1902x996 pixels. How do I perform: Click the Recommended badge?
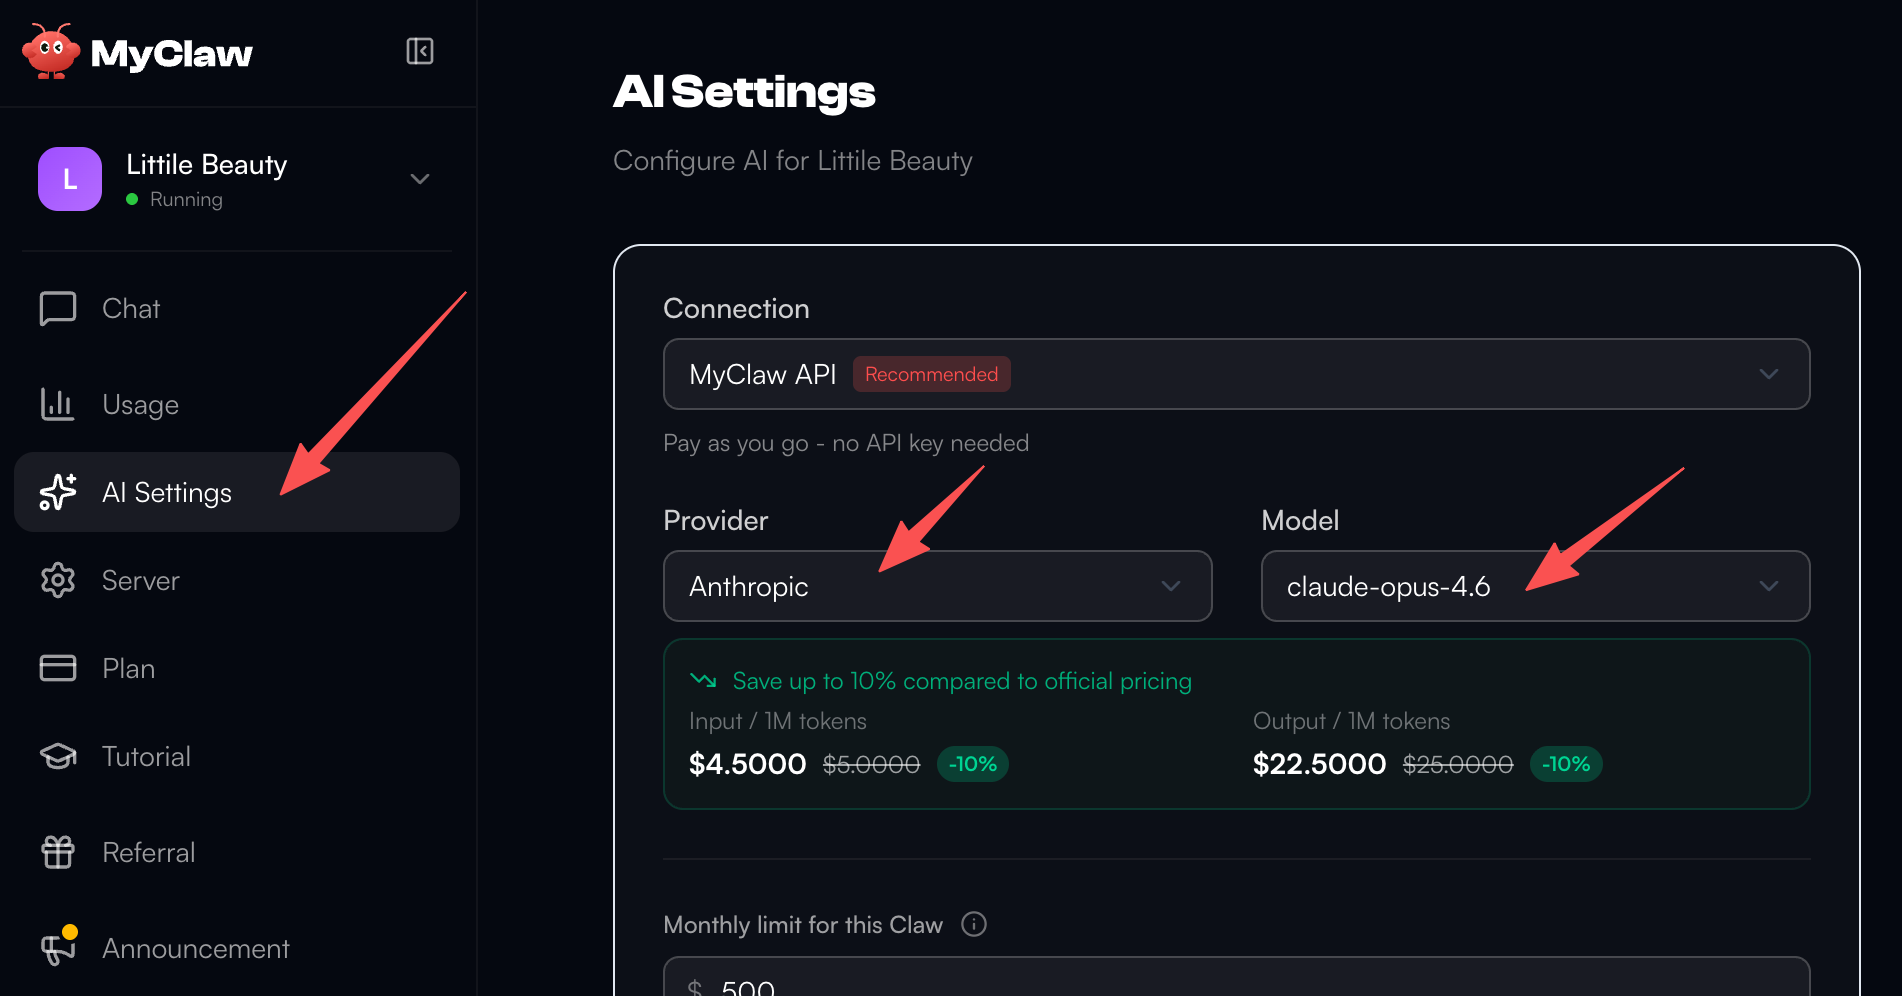(931, 374)
